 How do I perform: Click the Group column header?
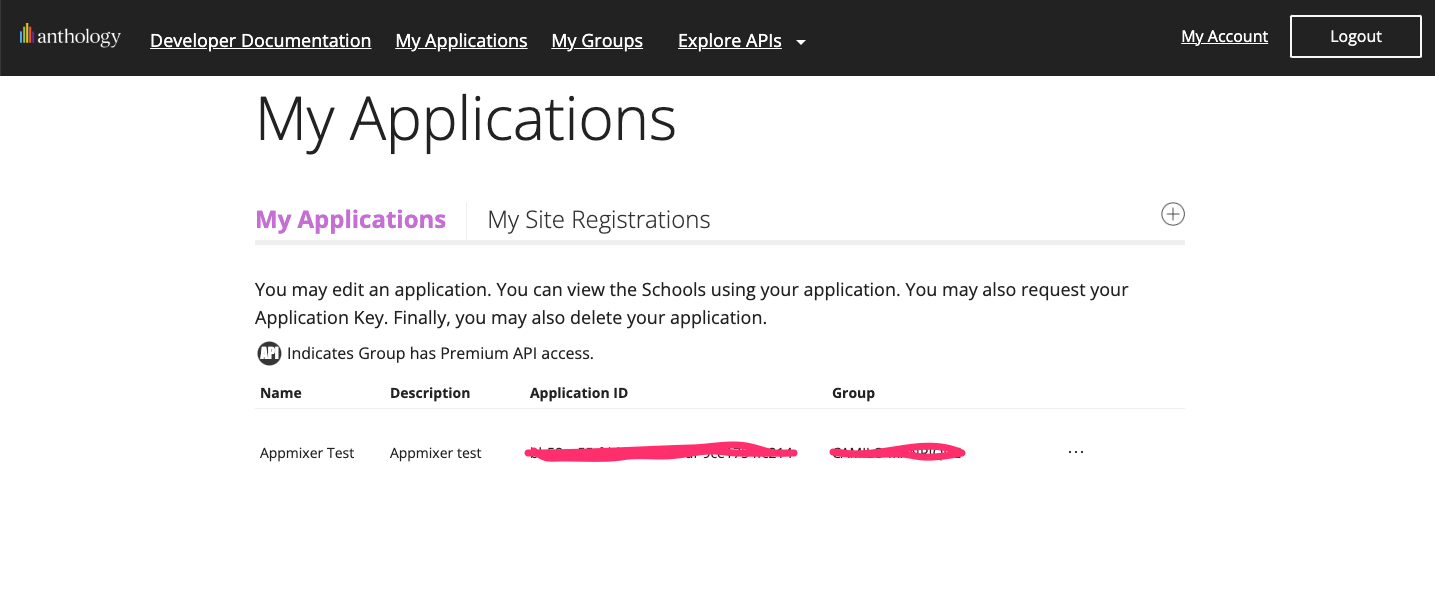(x=853, y=393)
